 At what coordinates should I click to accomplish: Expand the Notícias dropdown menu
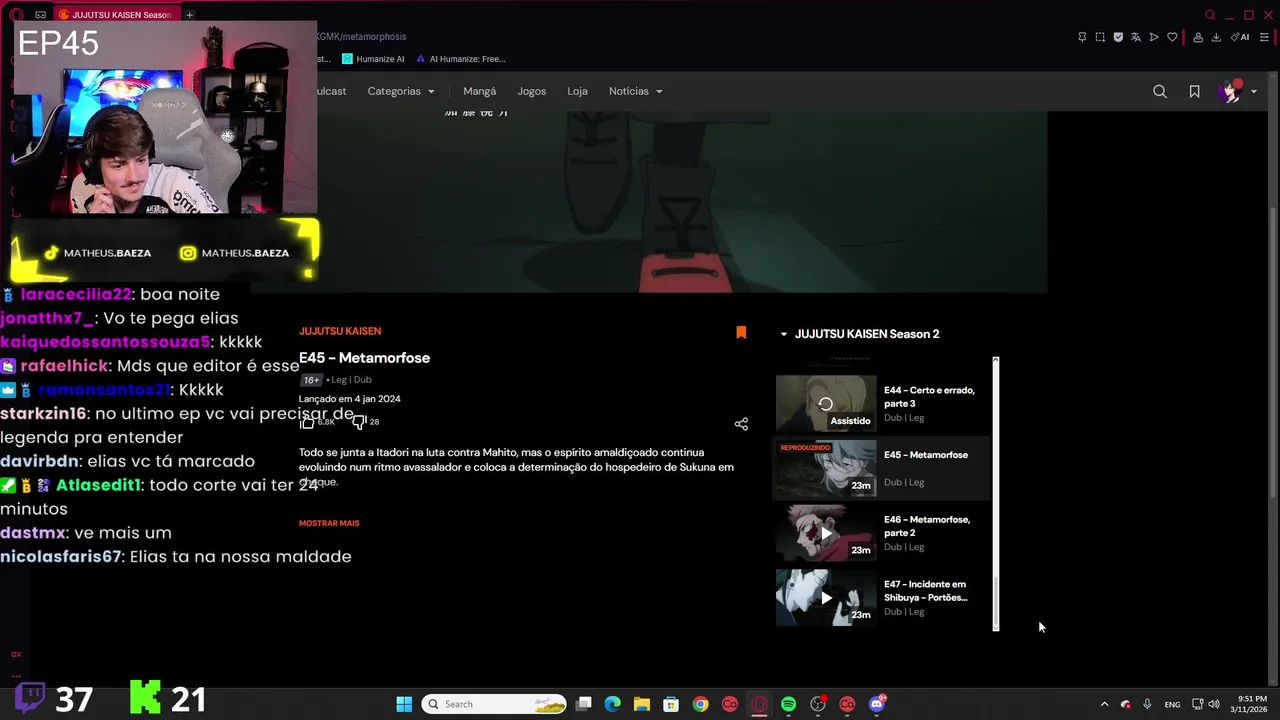click(636, 91)
